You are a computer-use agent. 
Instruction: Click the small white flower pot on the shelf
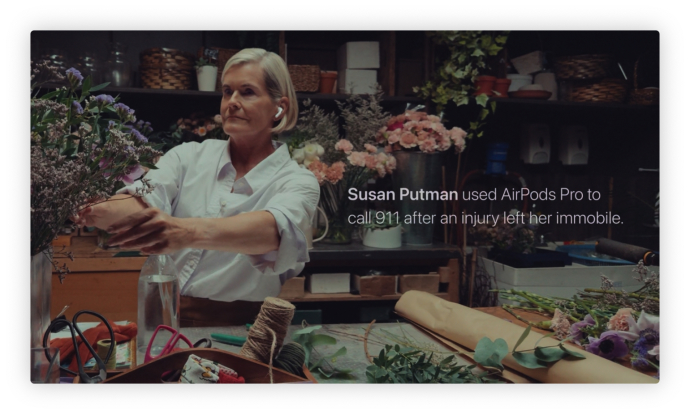click(207, 77)
